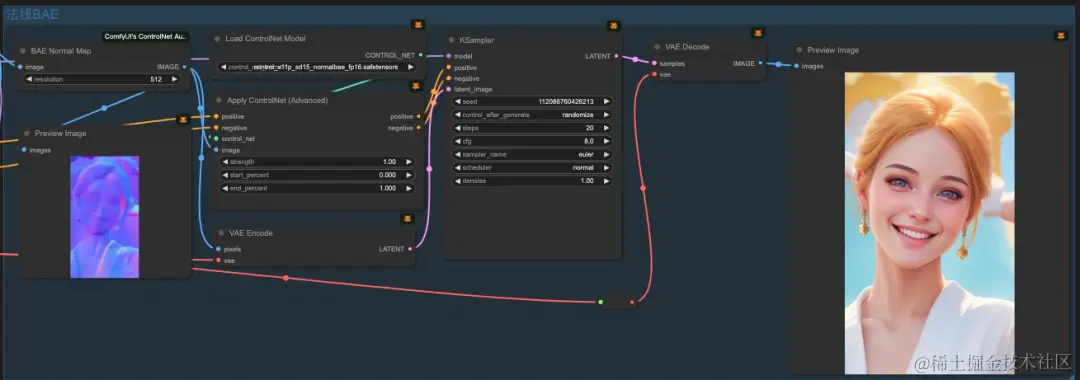Image resolution: width=1080 pixels, height=380 pixels.
Task: Click fox badge on left Preview Image node
Action: (x=183, y=119)
